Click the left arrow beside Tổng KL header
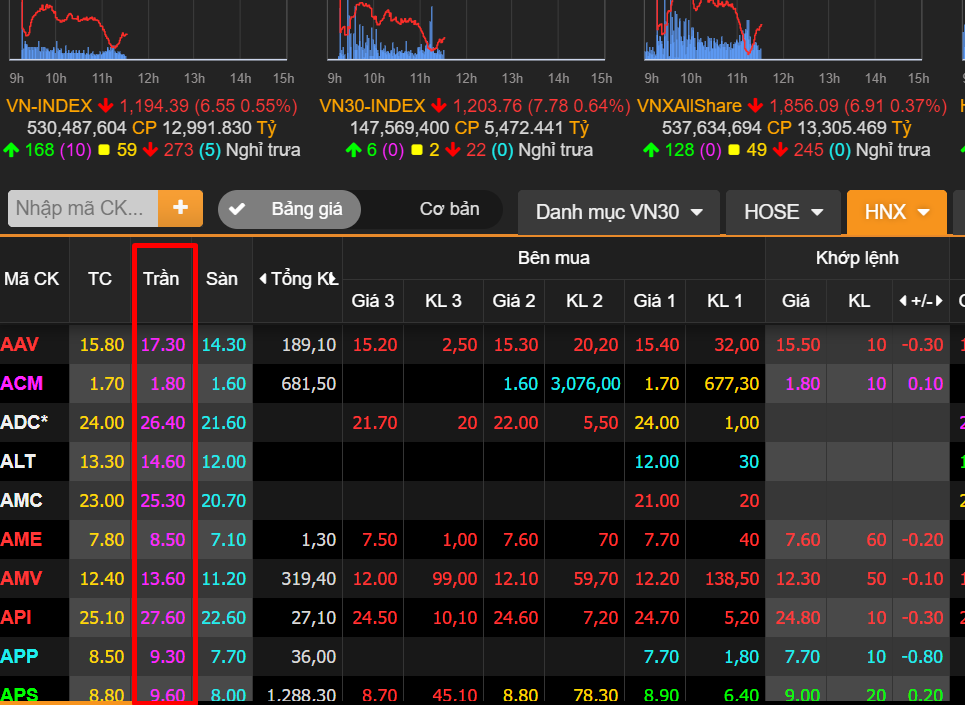 (x=263, y=279)
